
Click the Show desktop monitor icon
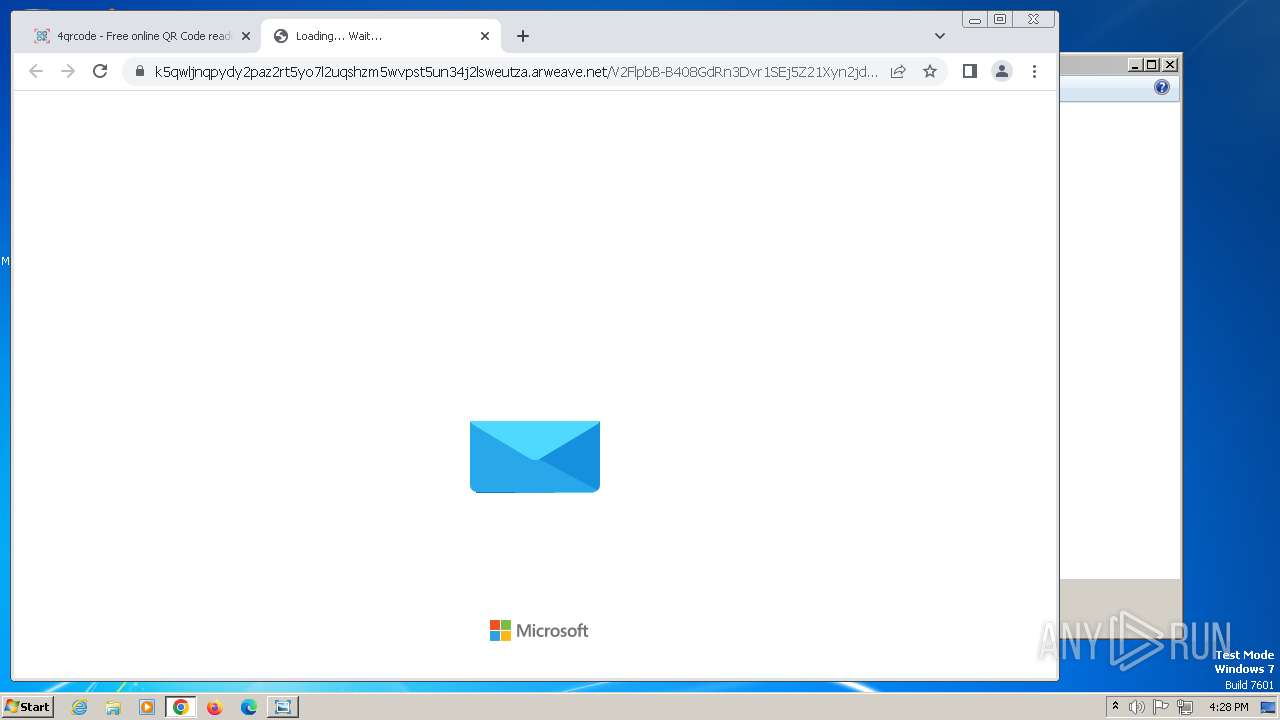[x=1268, y=707]
